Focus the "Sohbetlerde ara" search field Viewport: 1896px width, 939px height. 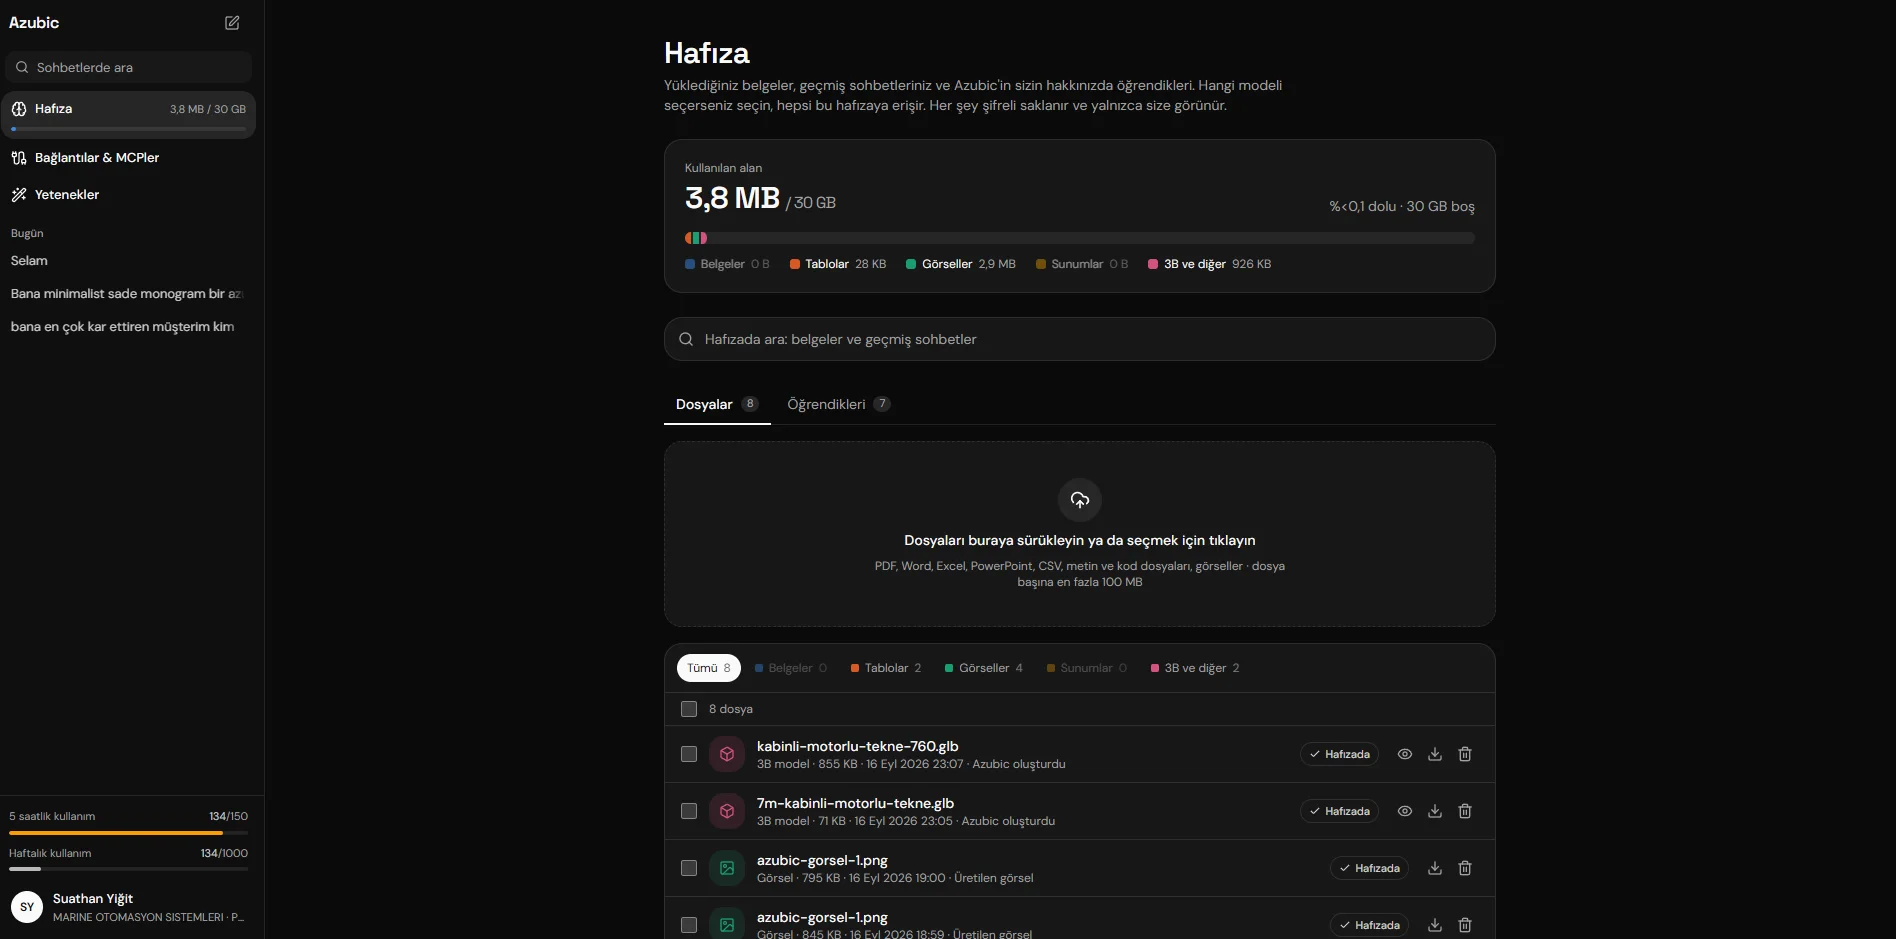point(128,67)
